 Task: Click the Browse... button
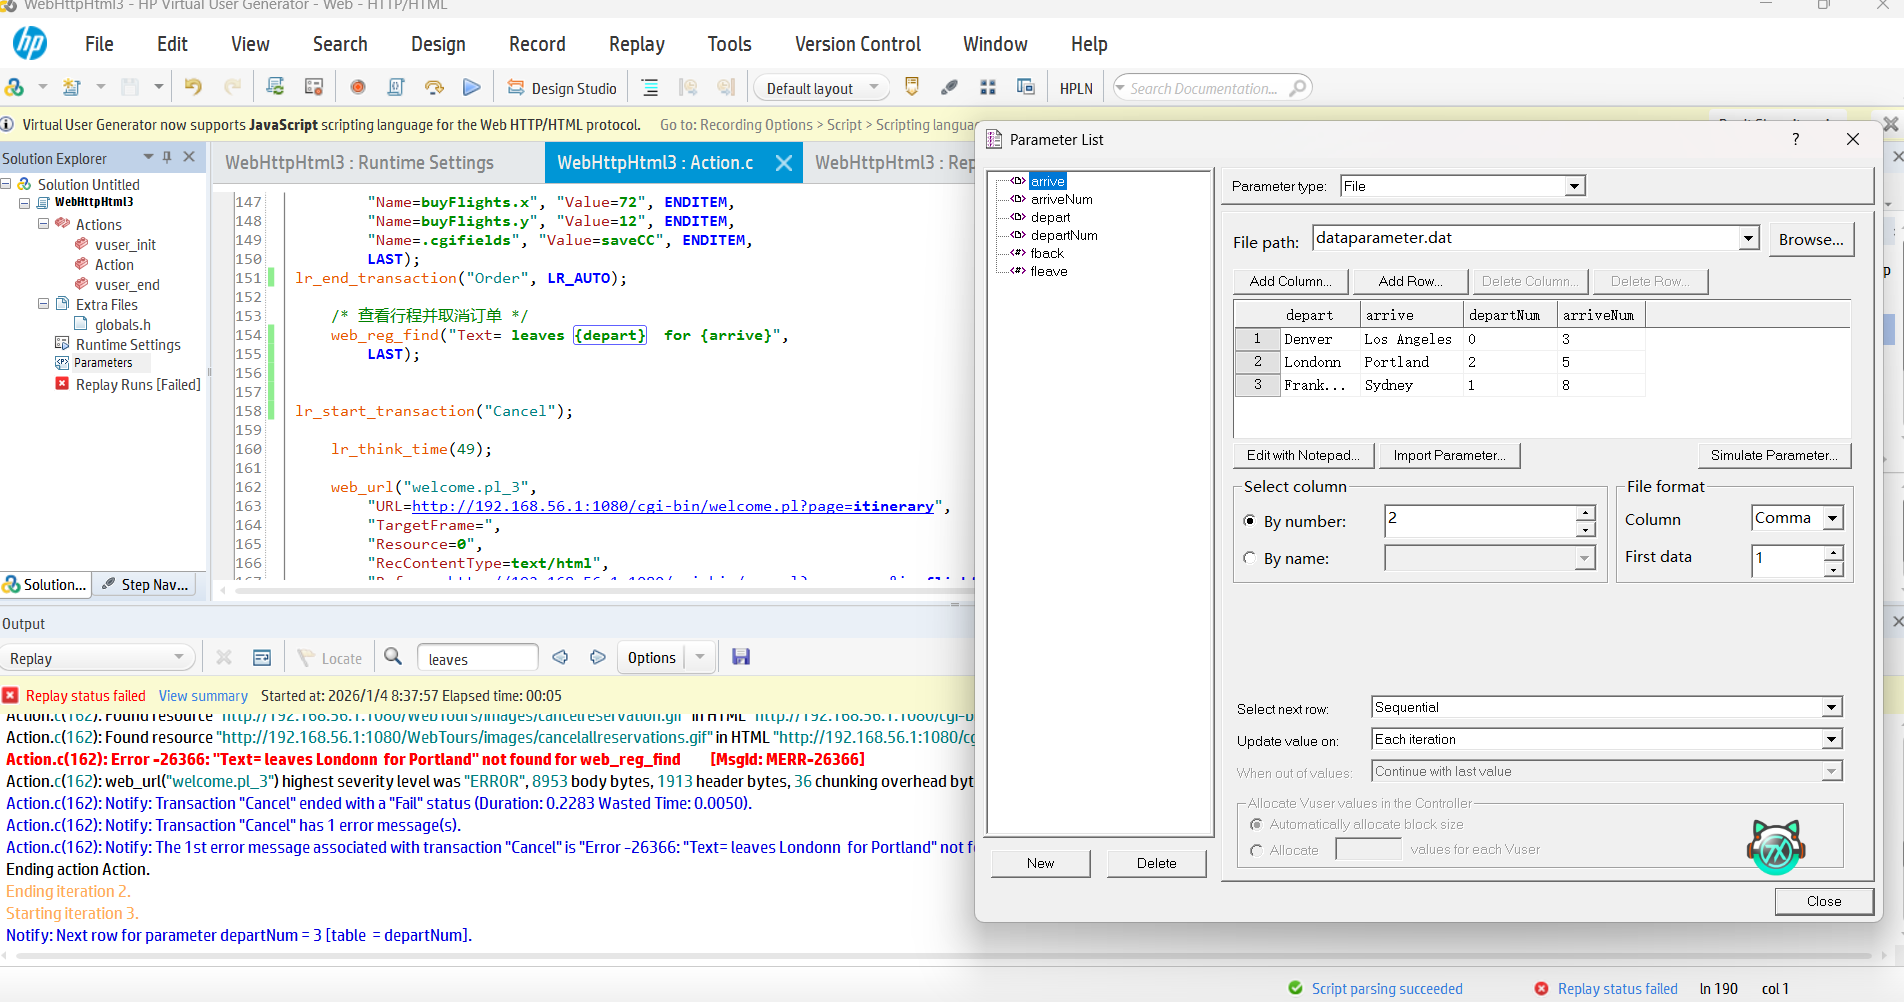pyautogui.click(x=1810, y=239)
